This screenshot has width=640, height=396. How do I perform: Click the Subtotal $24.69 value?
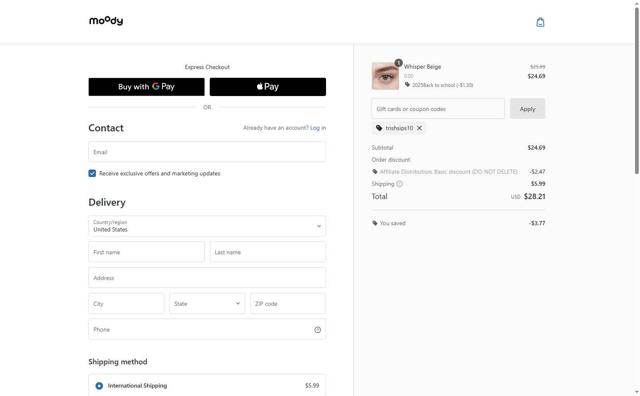pyautogui.click(x=536, y=148)
